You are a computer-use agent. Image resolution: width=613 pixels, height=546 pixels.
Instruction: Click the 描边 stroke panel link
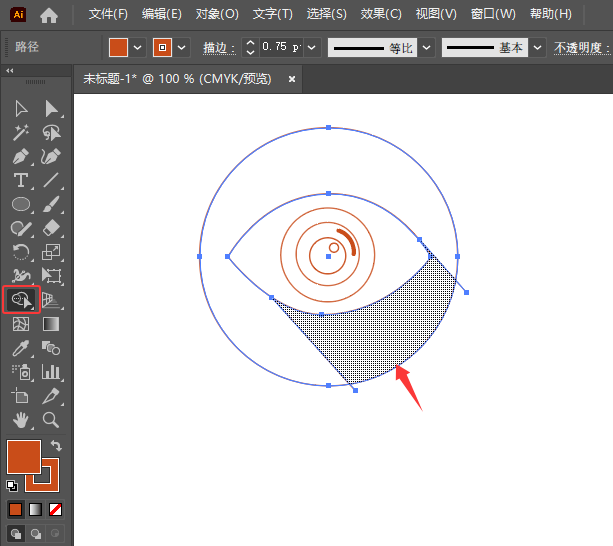click(x=219, y=48)
